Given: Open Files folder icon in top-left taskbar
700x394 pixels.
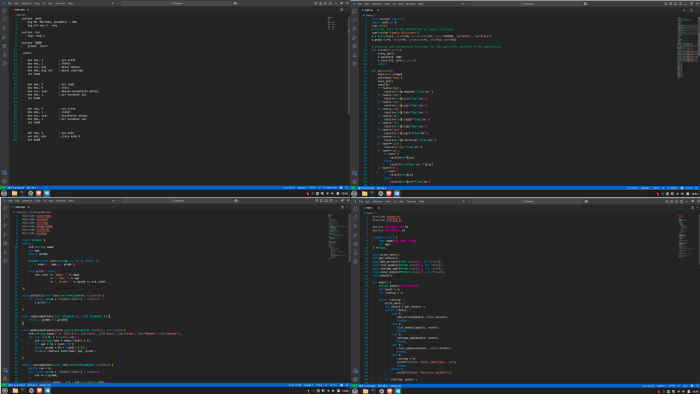Looking at the screenshot, I should pyautogui.click(x=14, y=193).
